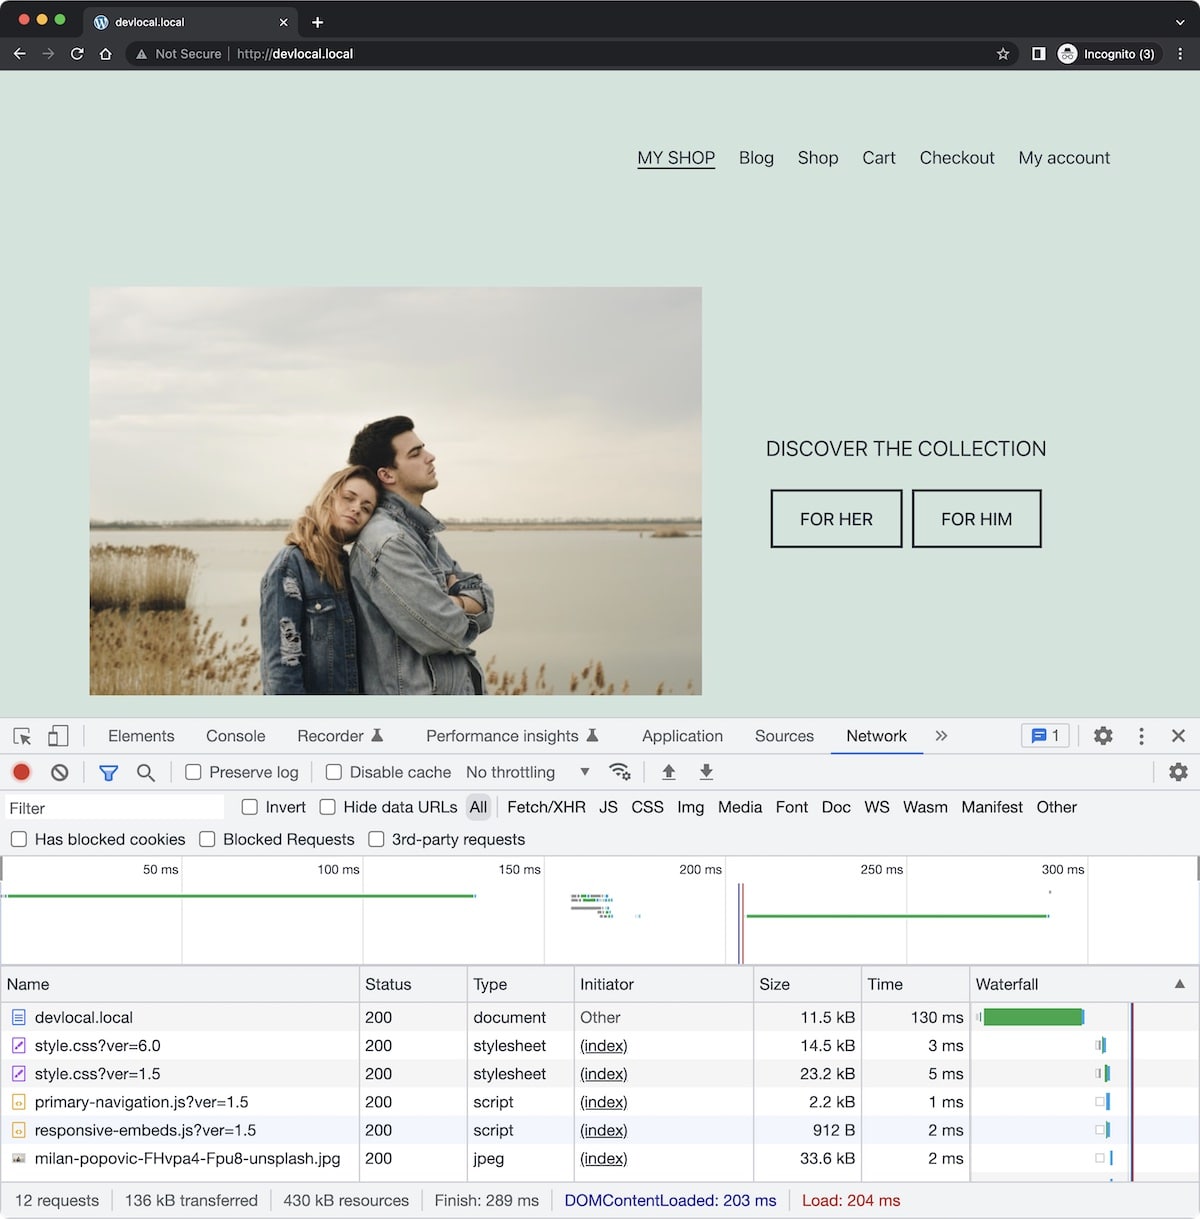Screen dimensions: 1200x1219
Task: Open the No throttling dropdown
Action: (527, 772)
